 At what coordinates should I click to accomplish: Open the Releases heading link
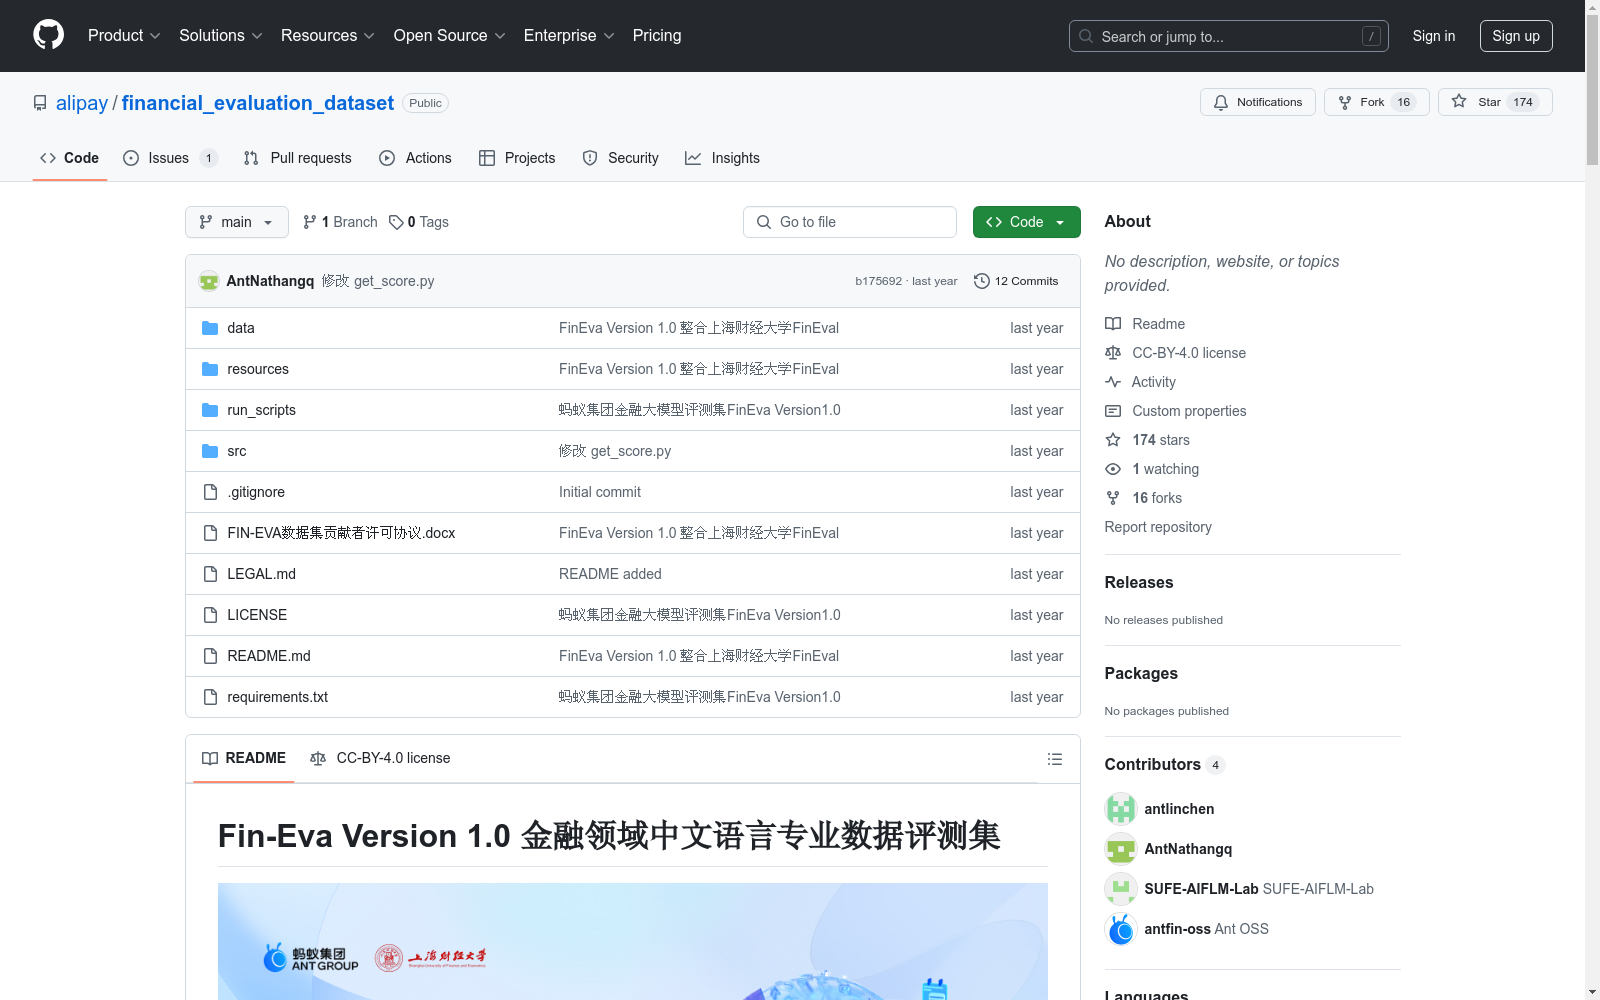click(1139, 582)
